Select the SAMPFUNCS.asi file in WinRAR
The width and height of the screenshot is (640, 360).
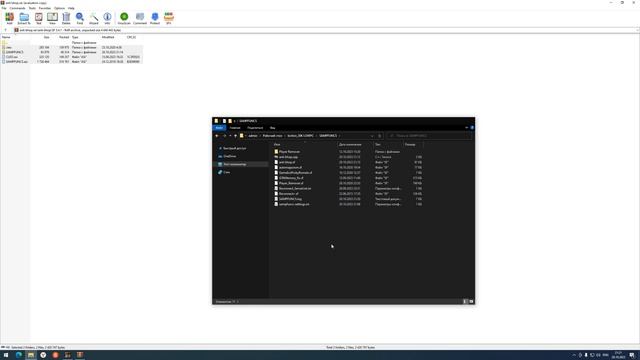coord(71,62)
